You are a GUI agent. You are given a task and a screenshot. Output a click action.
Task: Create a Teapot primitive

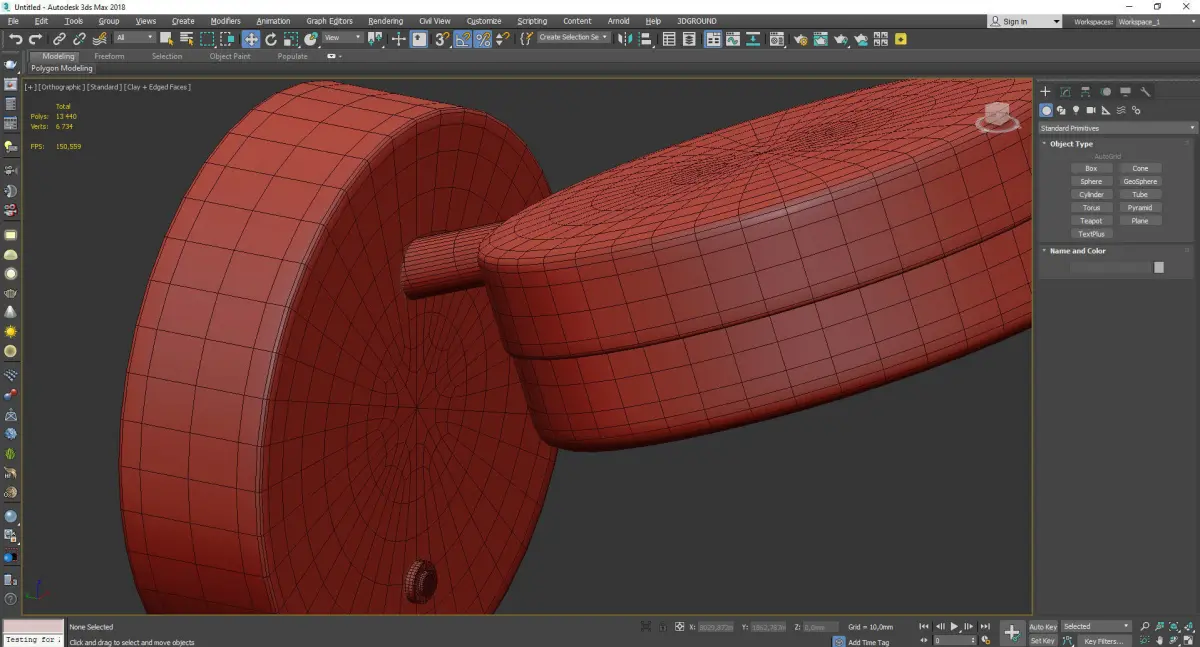(x=1091, y=220)
